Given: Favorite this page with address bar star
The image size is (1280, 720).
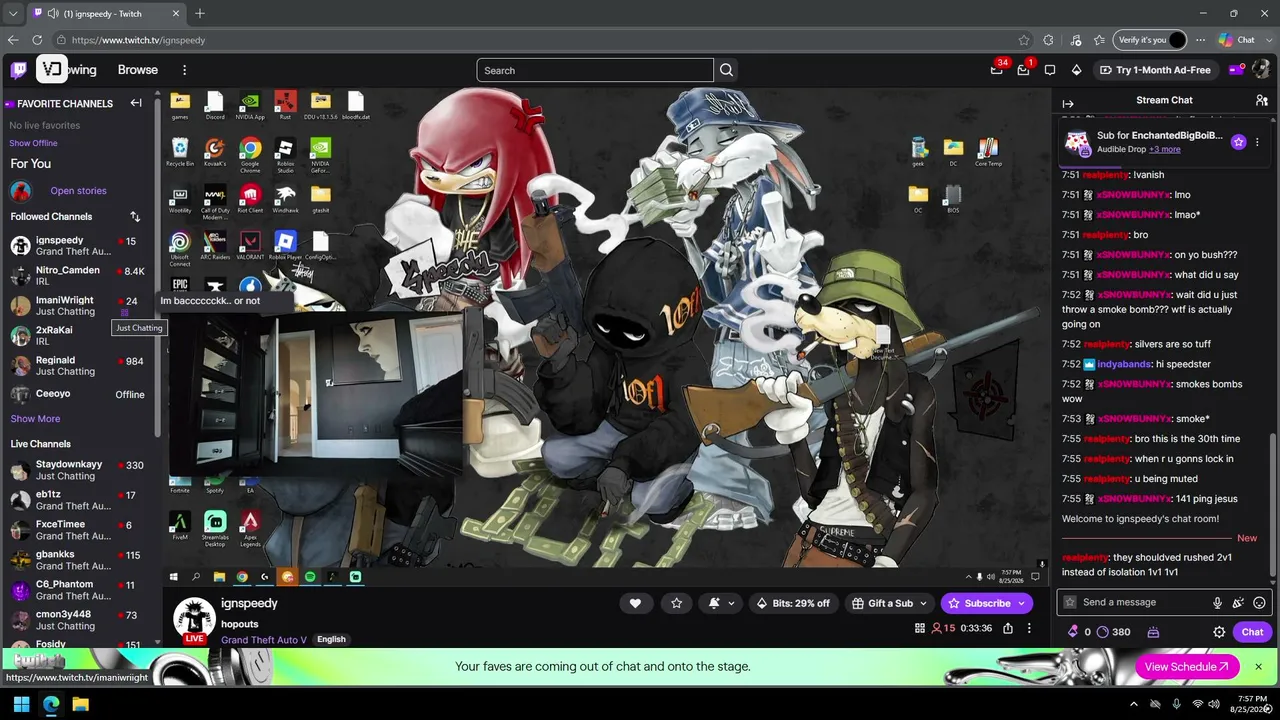Looking at the screenshot, I should (x=1024, y=40).
